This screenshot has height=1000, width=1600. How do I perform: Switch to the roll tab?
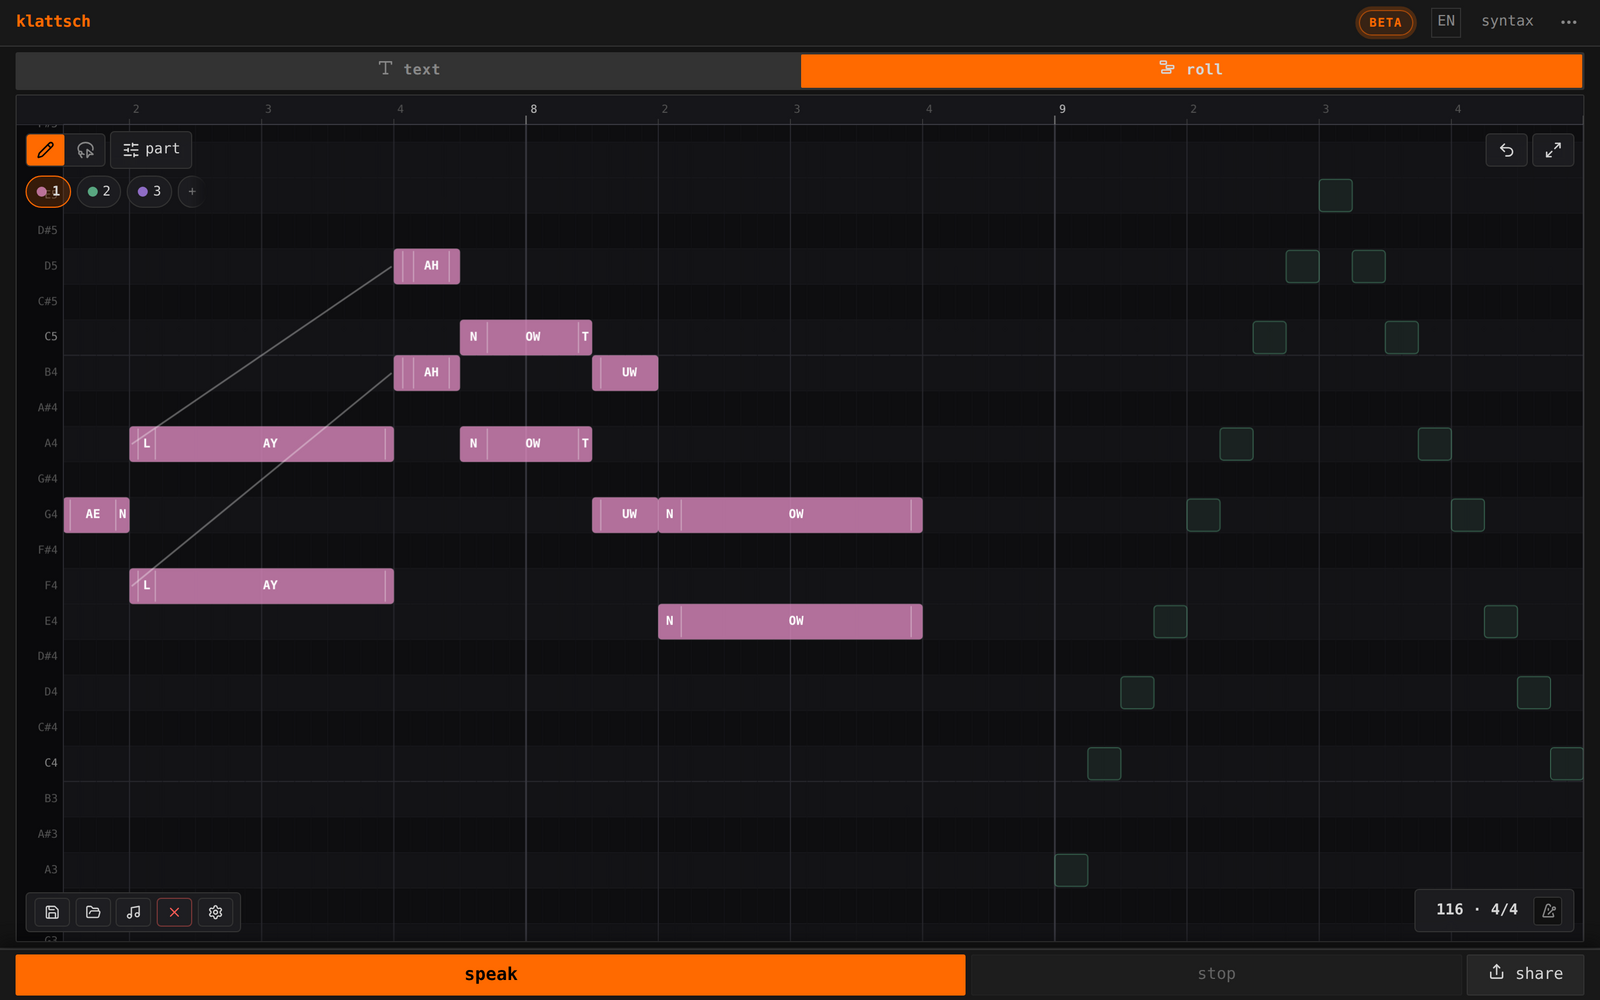(1191, 70)
